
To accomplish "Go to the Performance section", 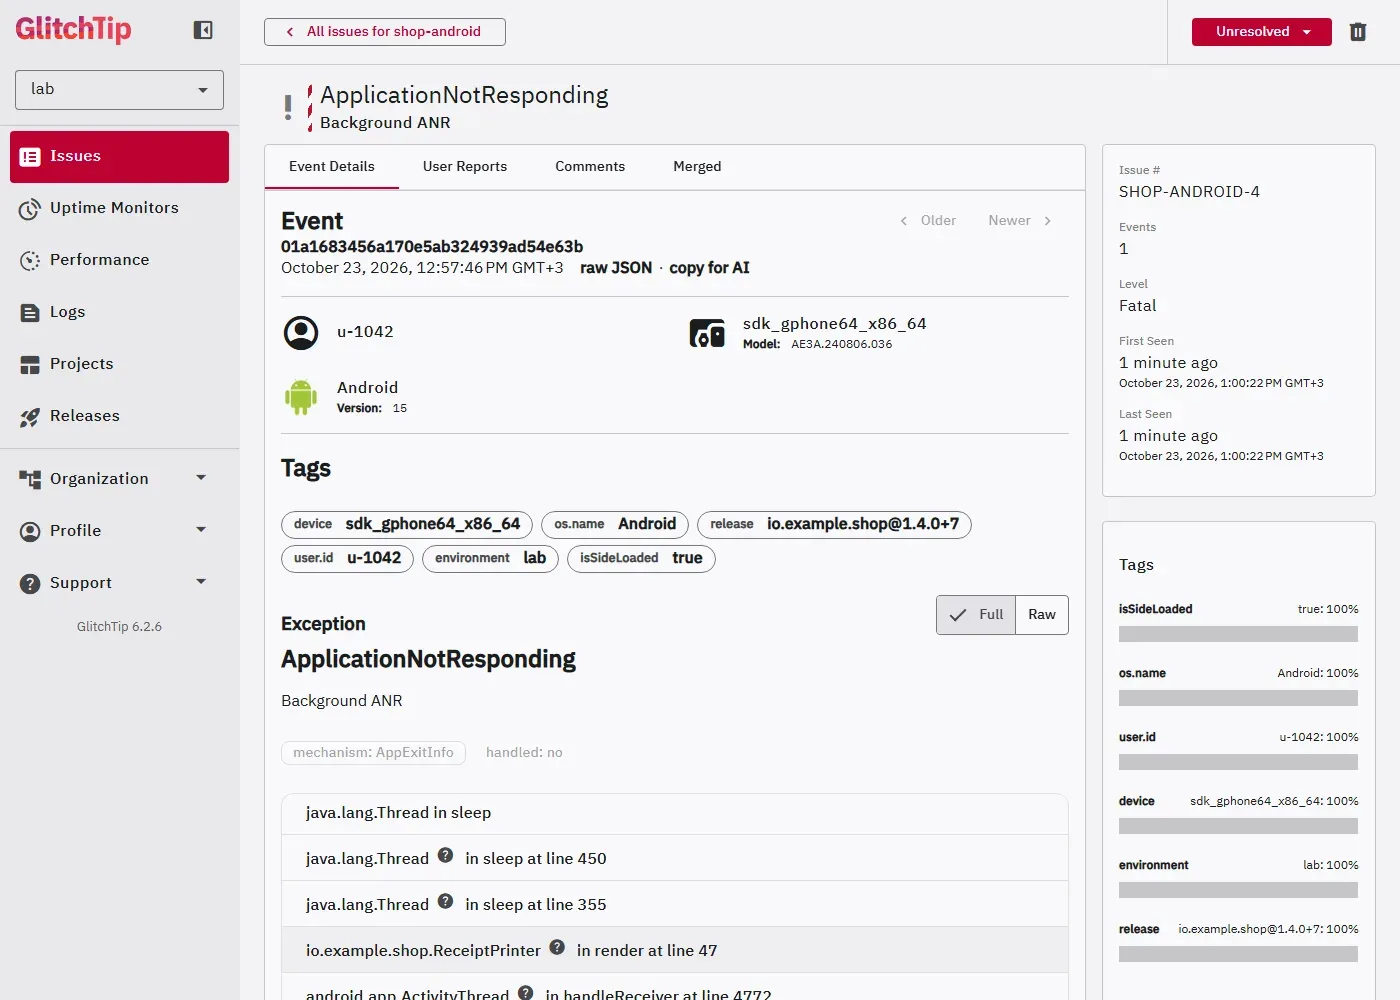I will pyautogui.click(x=119, y=260).
